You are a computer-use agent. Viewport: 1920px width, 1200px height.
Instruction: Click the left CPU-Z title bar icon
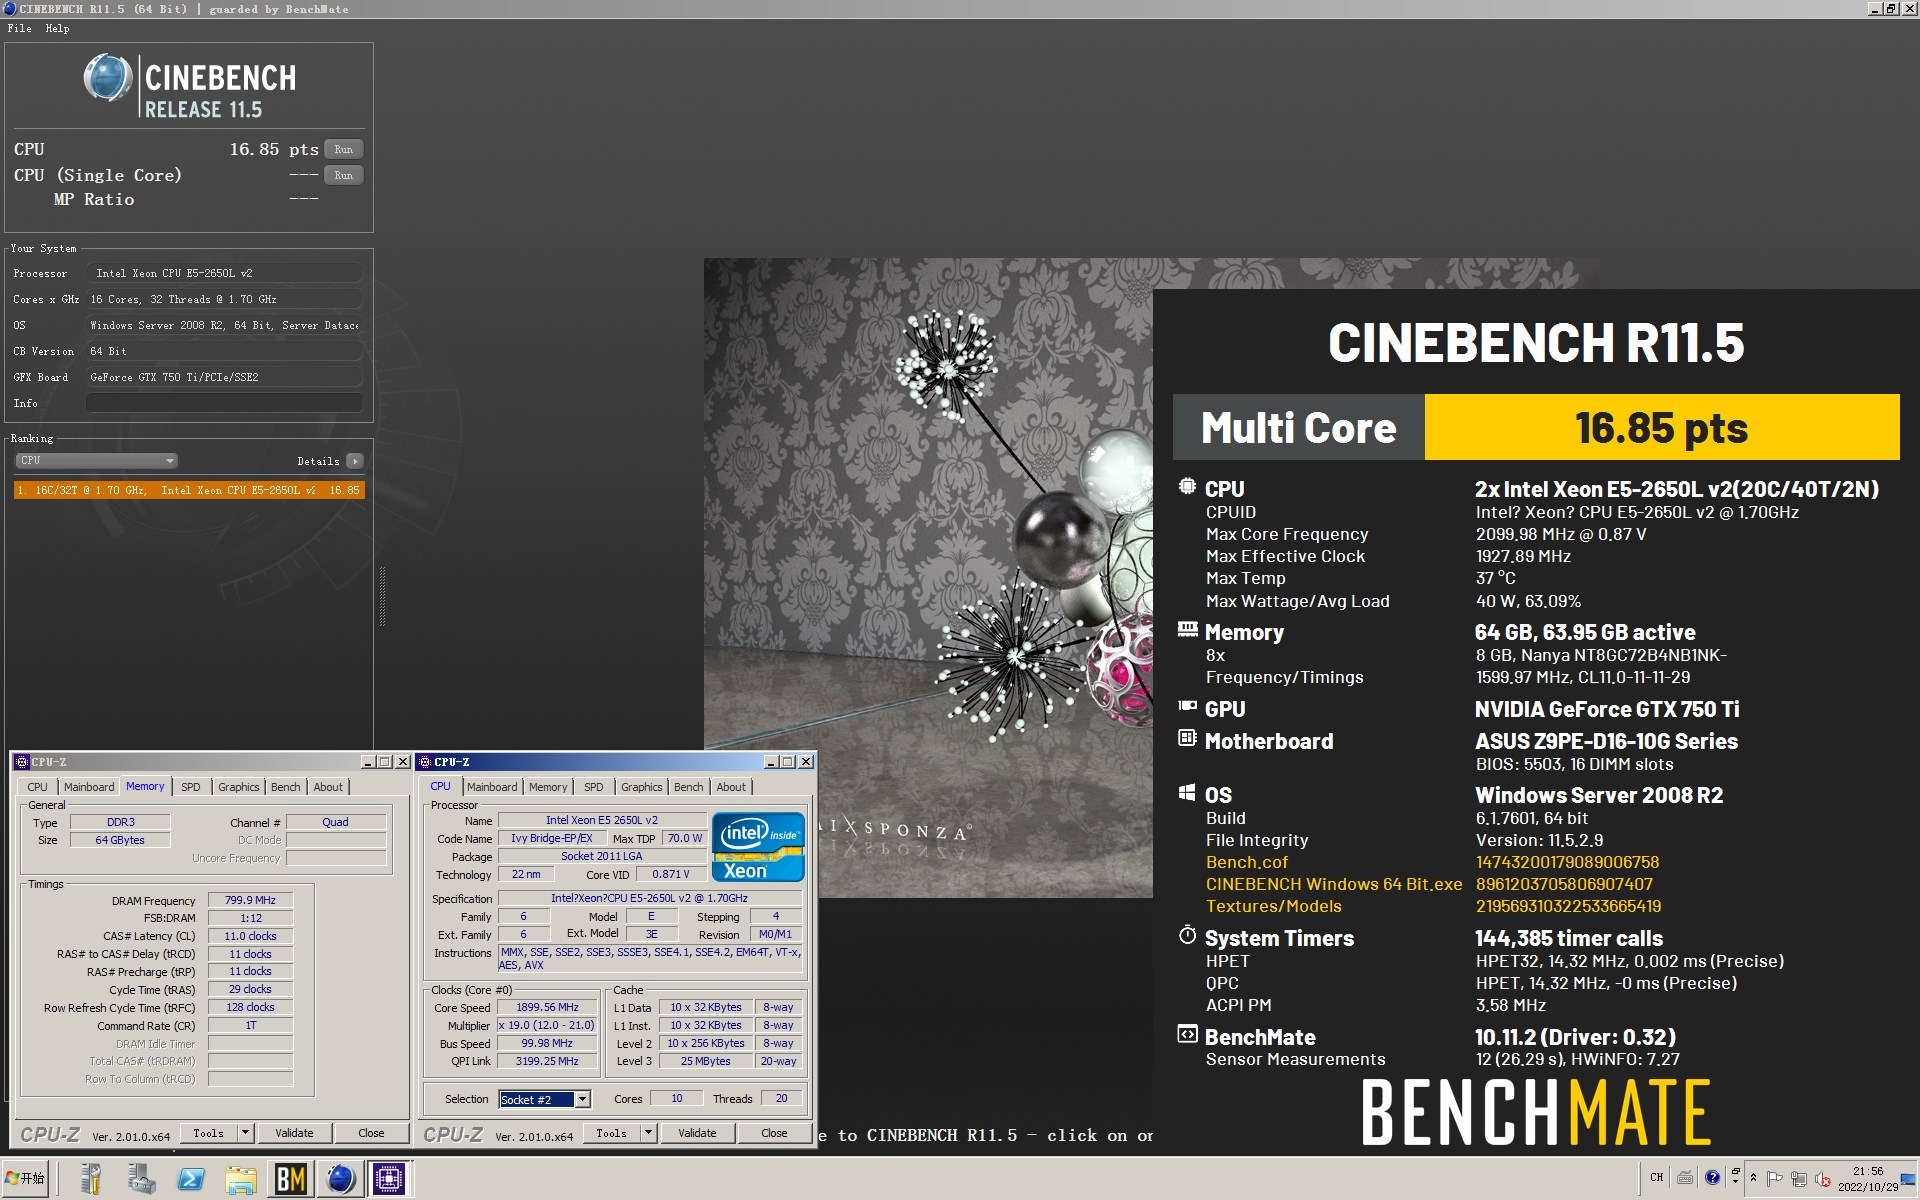click(22, 762)
